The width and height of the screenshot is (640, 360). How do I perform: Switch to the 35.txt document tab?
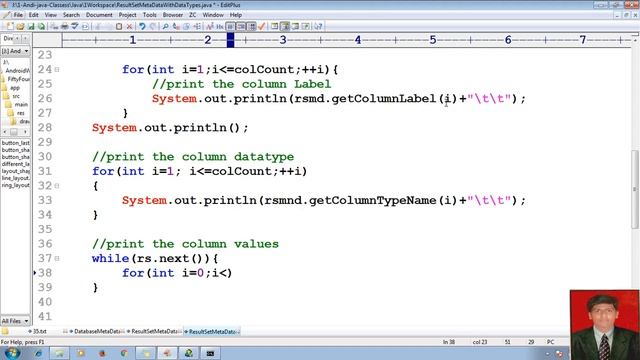click(x=38, y=332)
